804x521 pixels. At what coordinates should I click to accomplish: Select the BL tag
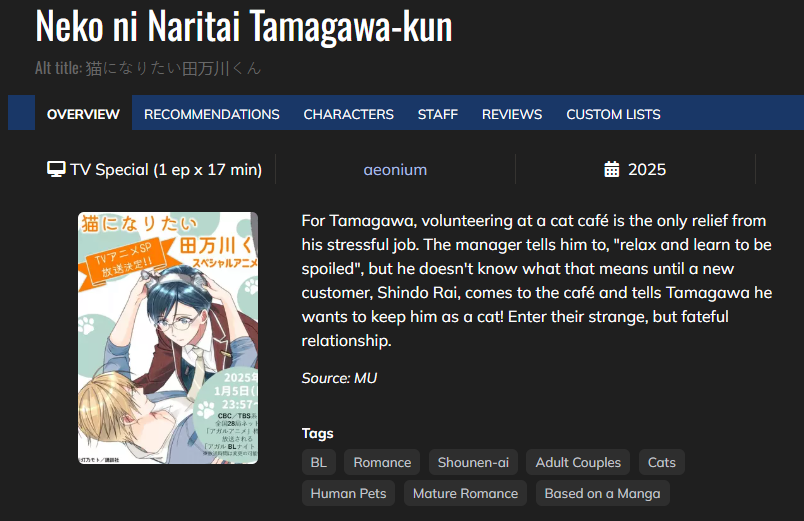[319, 462]
